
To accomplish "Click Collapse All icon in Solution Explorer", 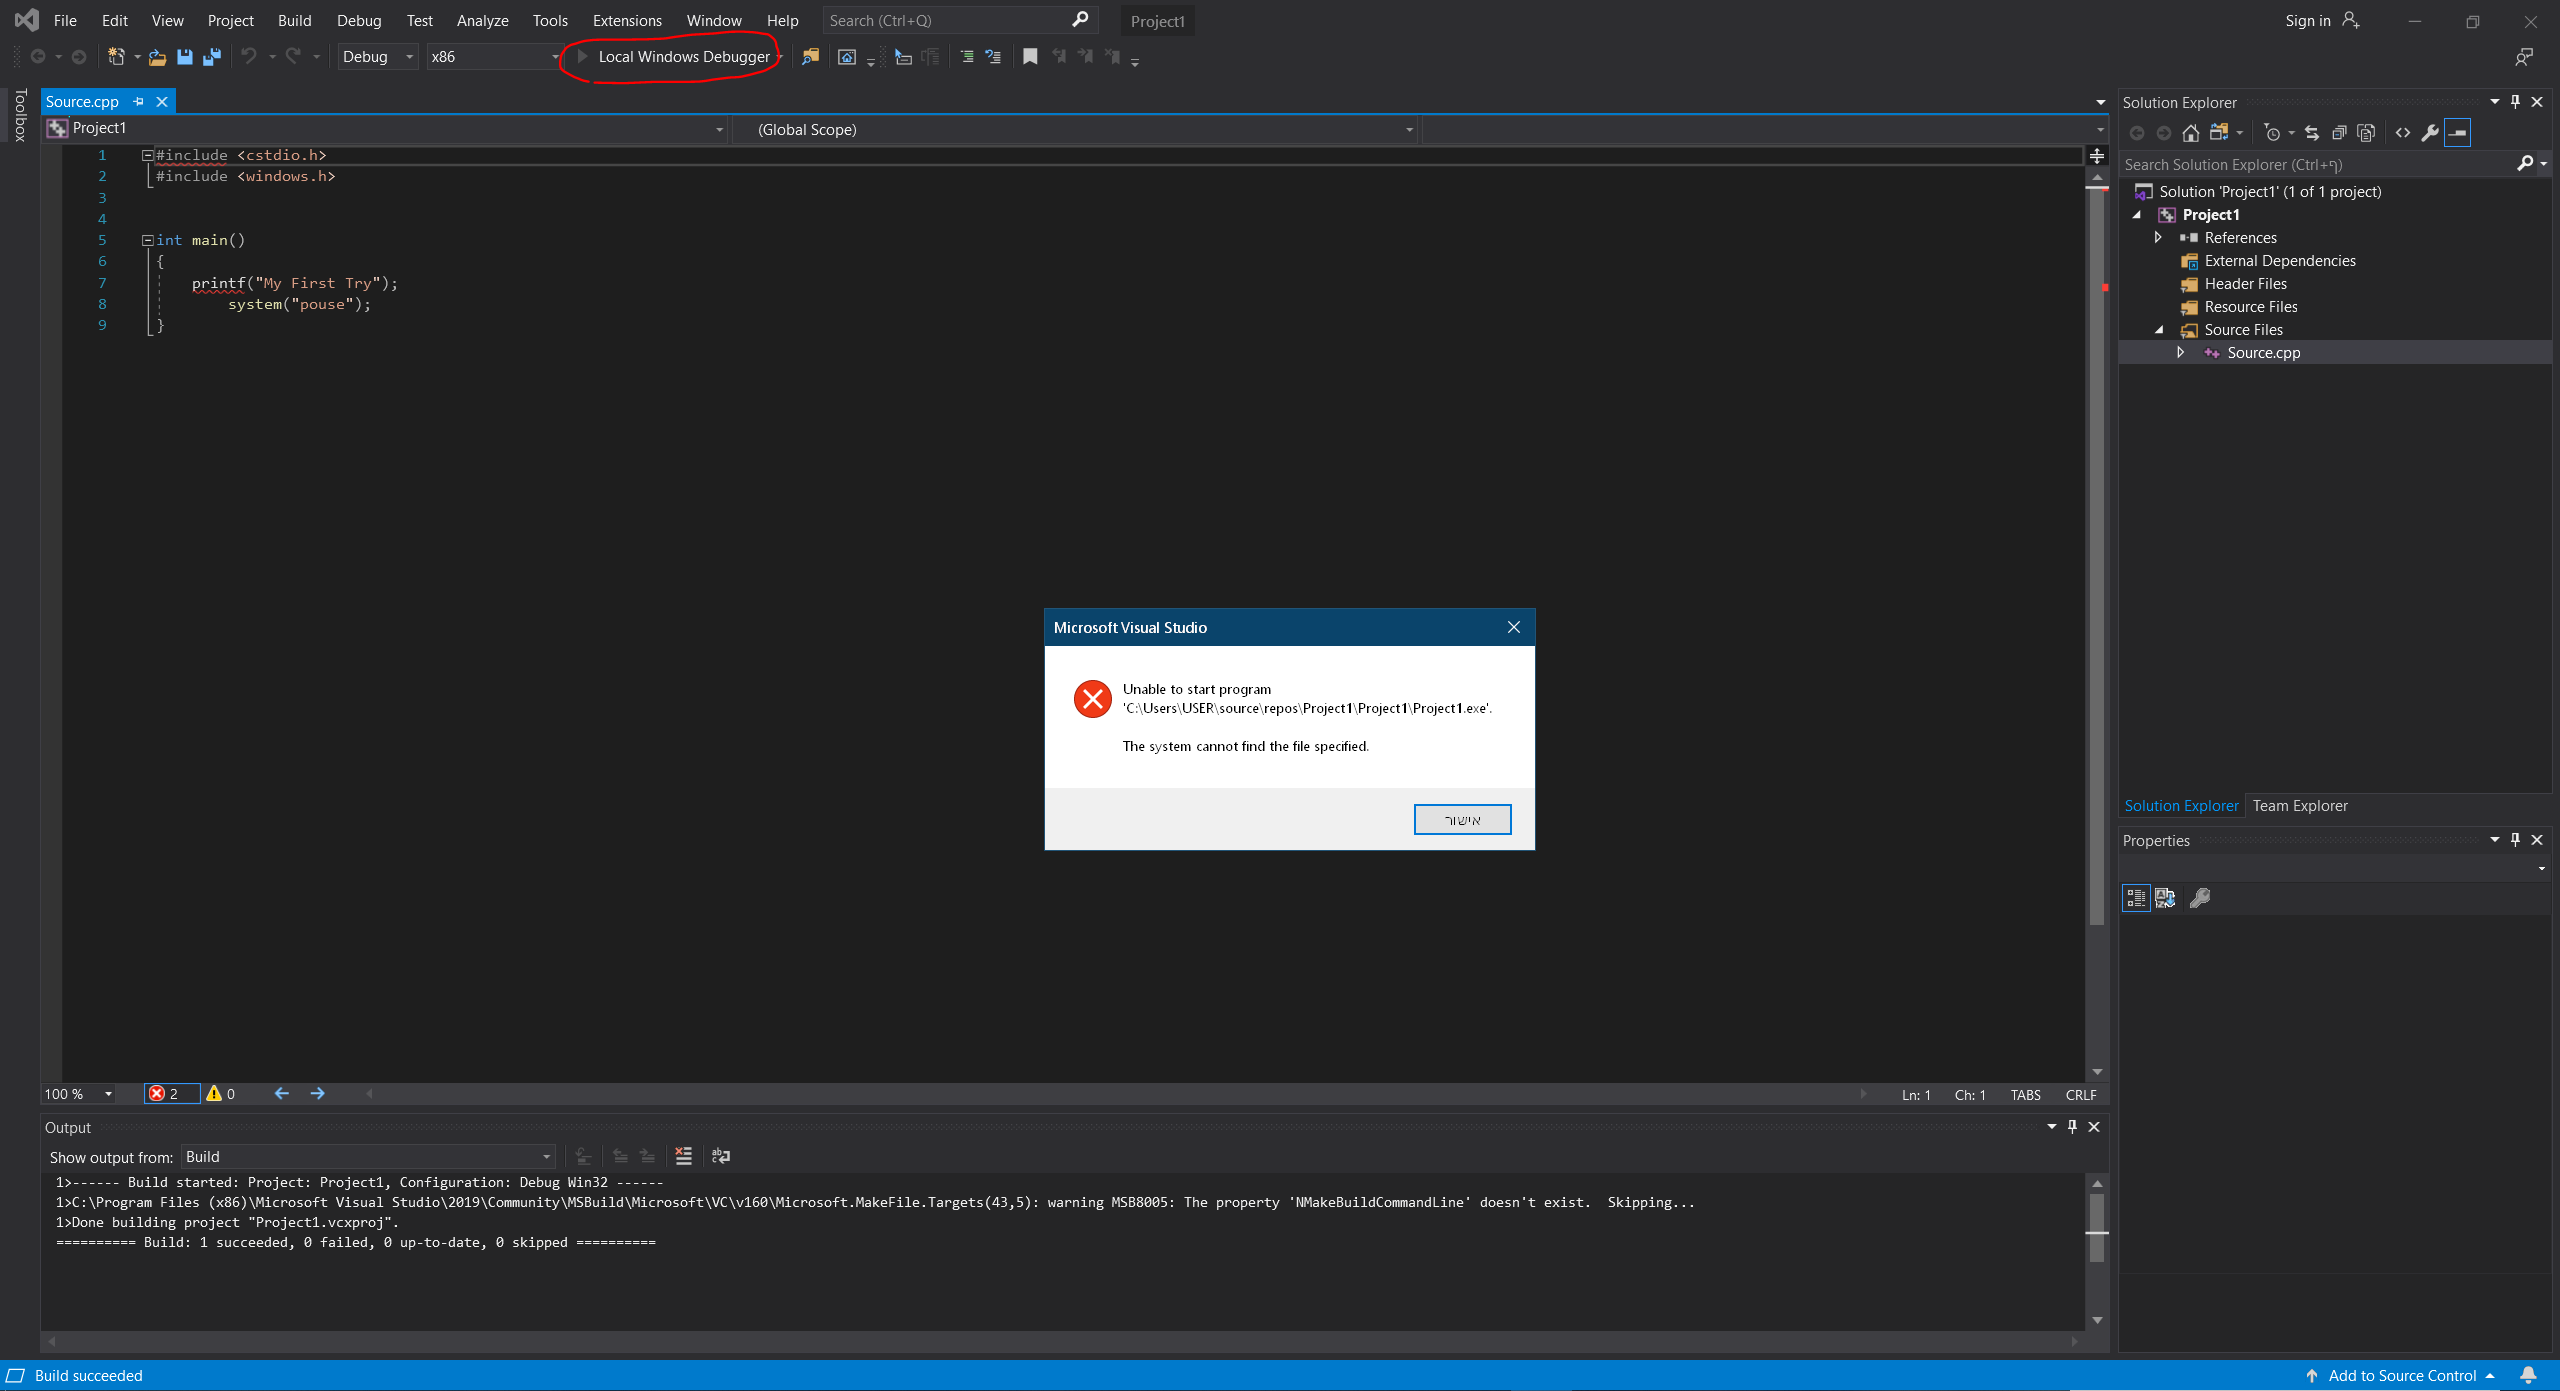I will pos(2339,133).
